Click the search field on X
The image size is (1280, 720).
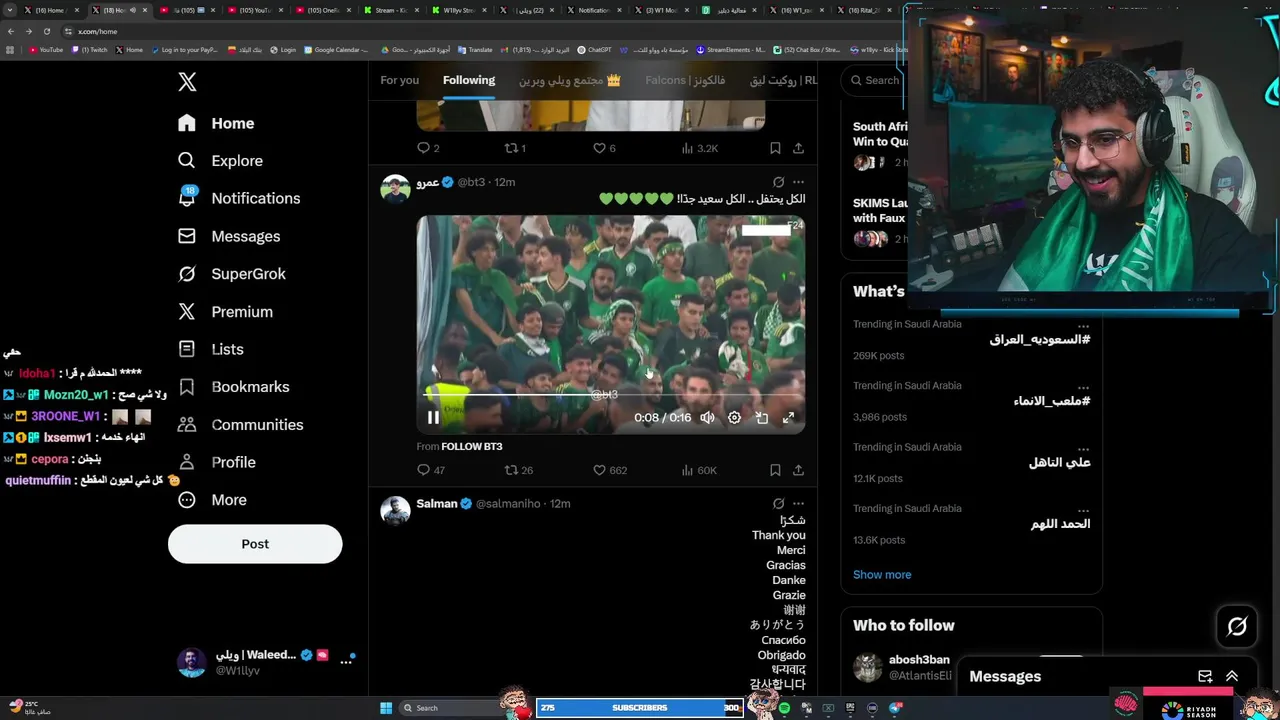(x=878, y=80)
